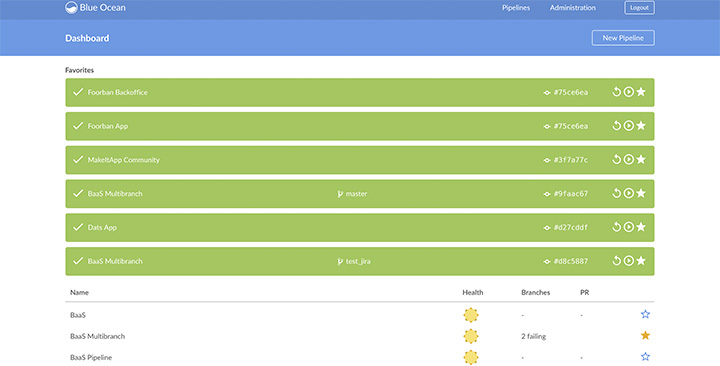Unfavorite BaaS Multibranch master card star

[x=641, y=193]
